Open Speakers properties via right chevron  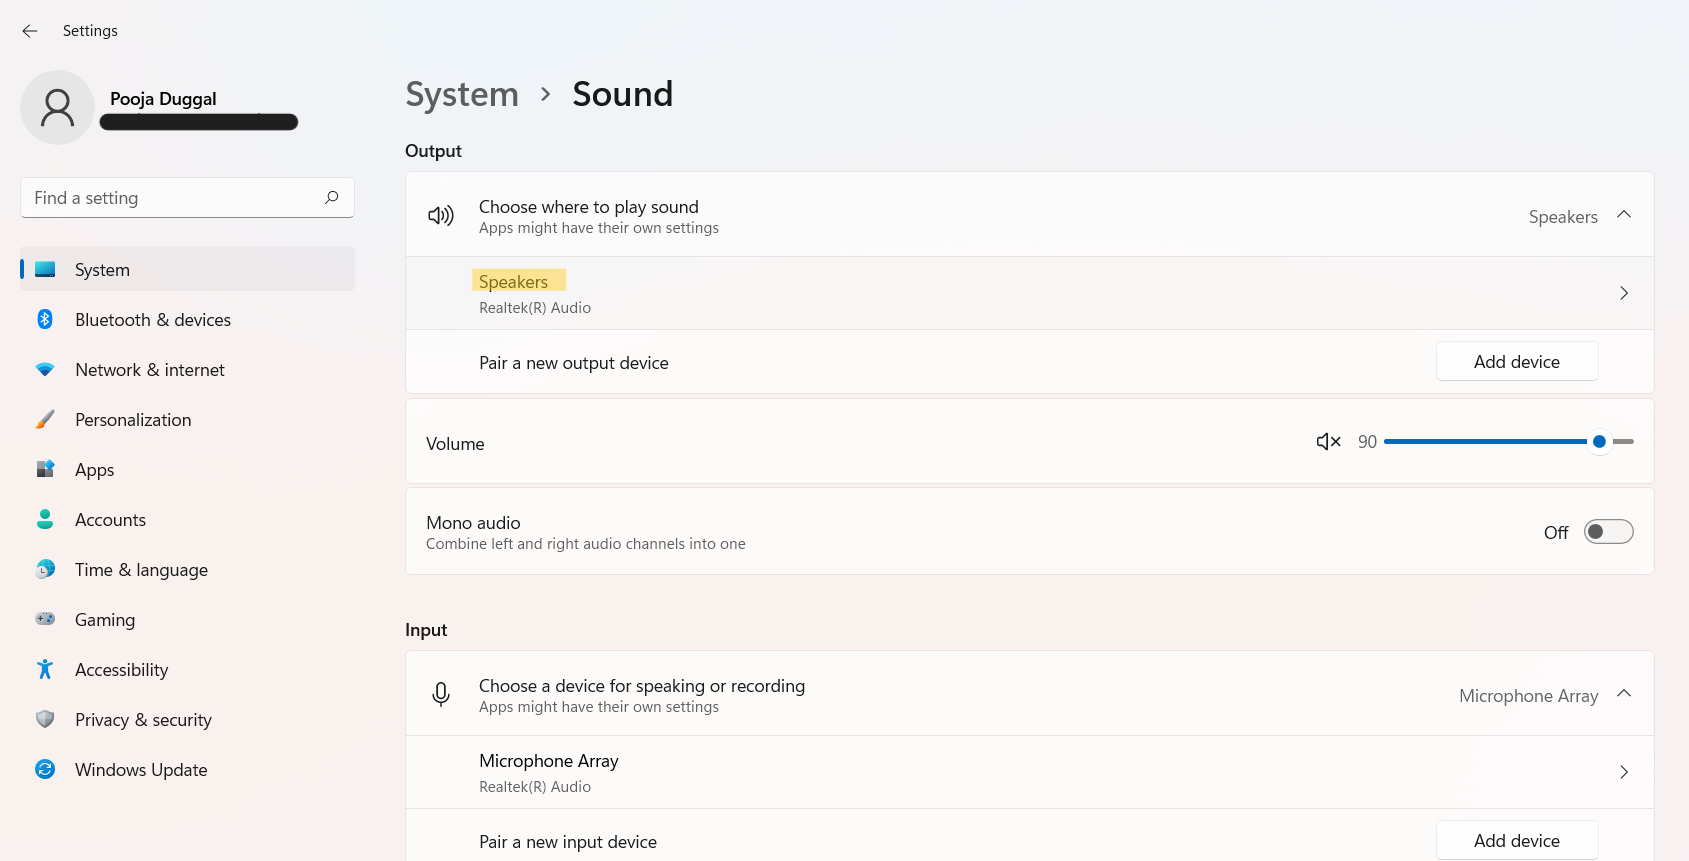coord(1624,293)
